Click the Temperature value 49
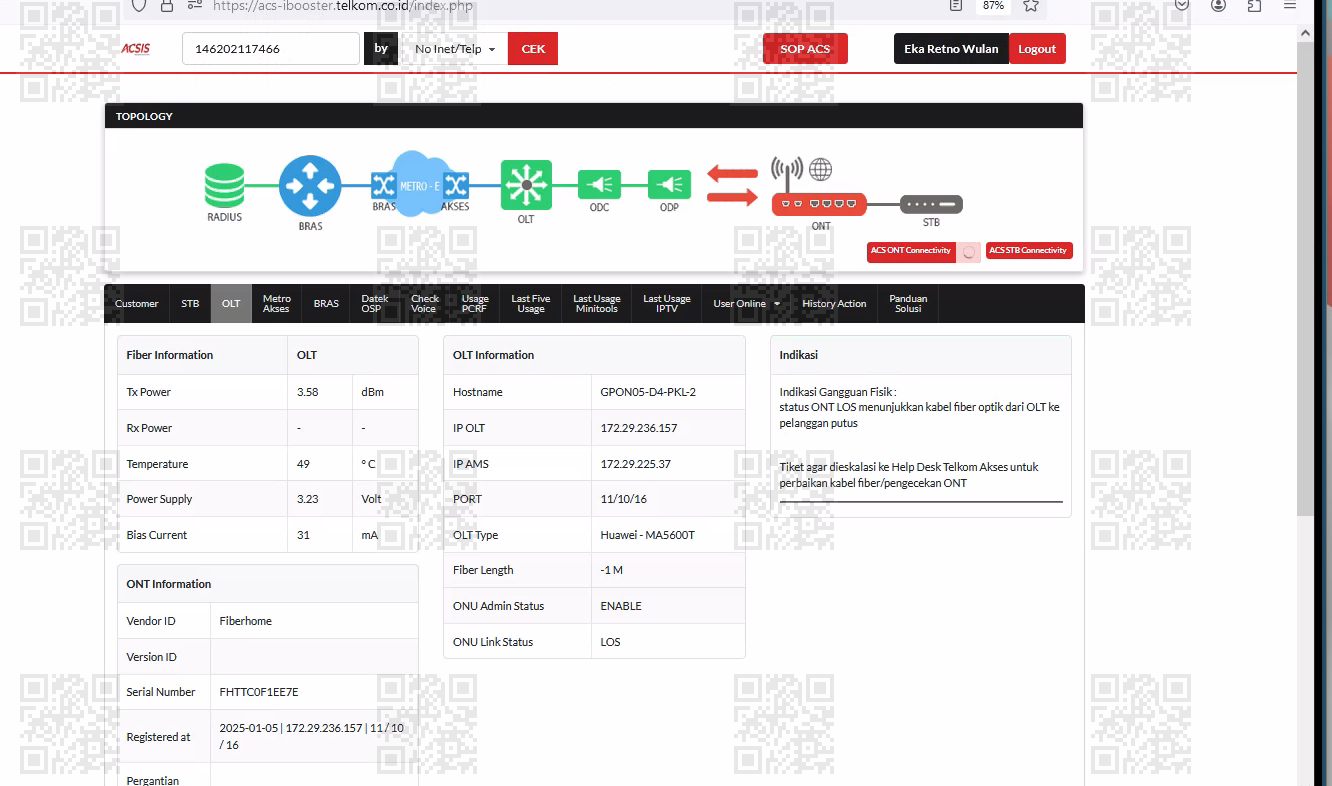This screenshot has width=1332, height=786. click(303, 464)
